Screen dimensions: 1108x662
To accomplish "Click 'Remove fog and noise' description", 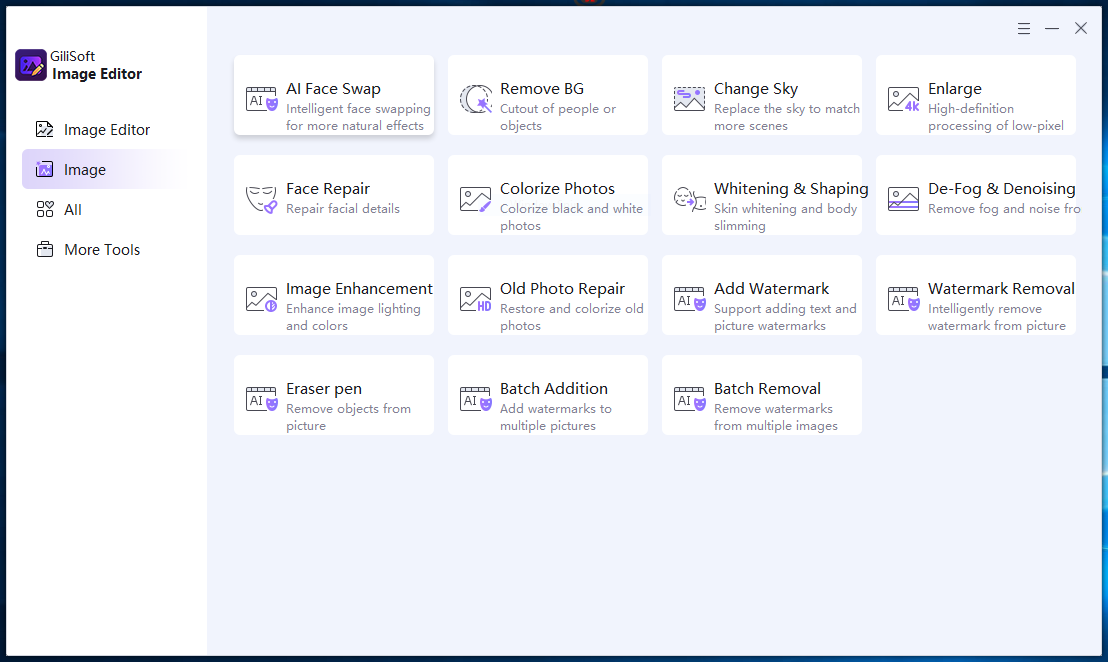I will tap(1002, 209).
